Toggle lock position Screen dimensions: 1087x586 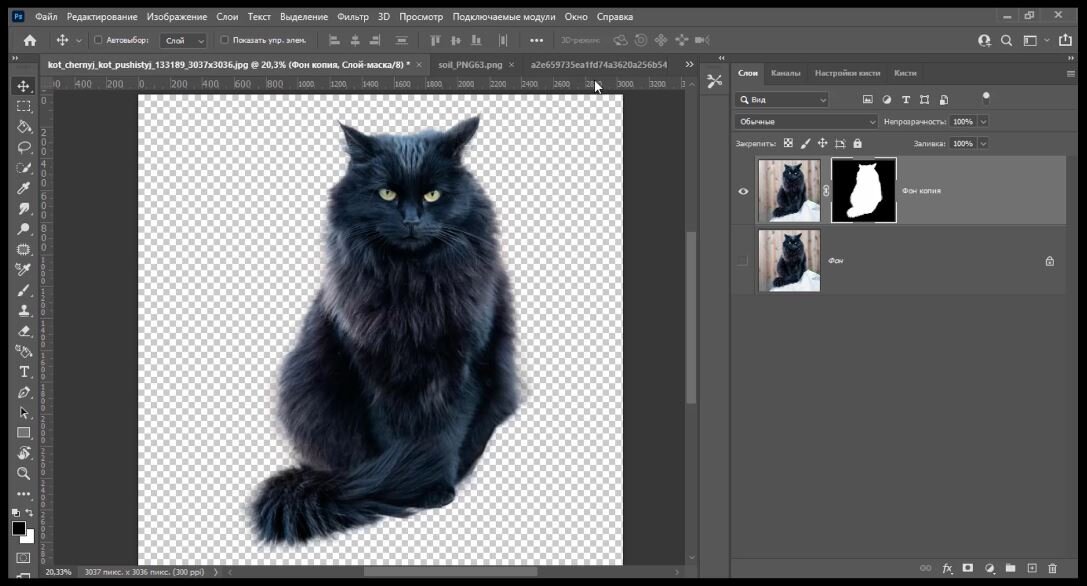click(822, 144)
